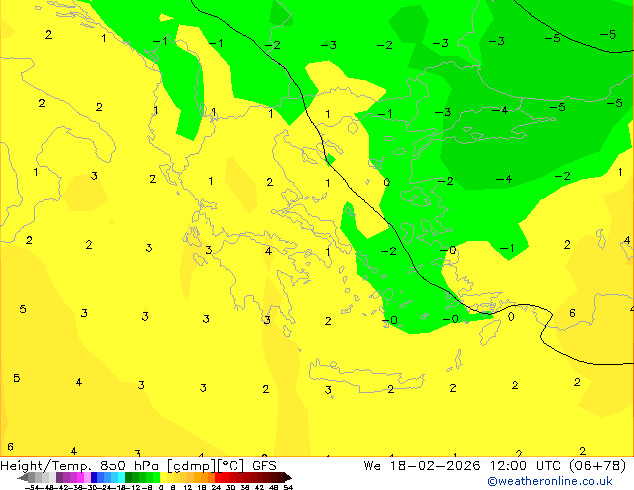Image resolution: width=634 pixels, height=490 pixels.
Task: Pick the cyan legend swatch near -18
Action: [121, 477]
